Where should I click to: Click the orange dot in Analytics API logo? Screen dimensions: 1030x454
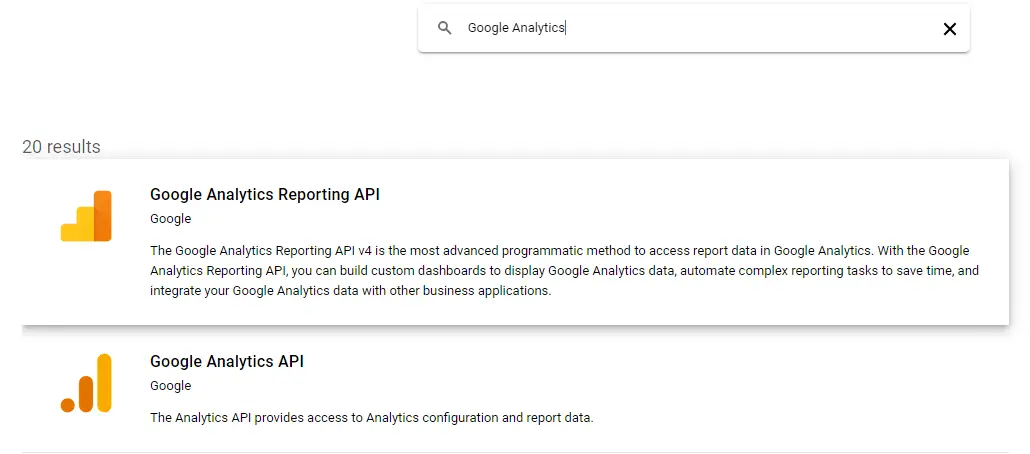(x=68, y=404)
